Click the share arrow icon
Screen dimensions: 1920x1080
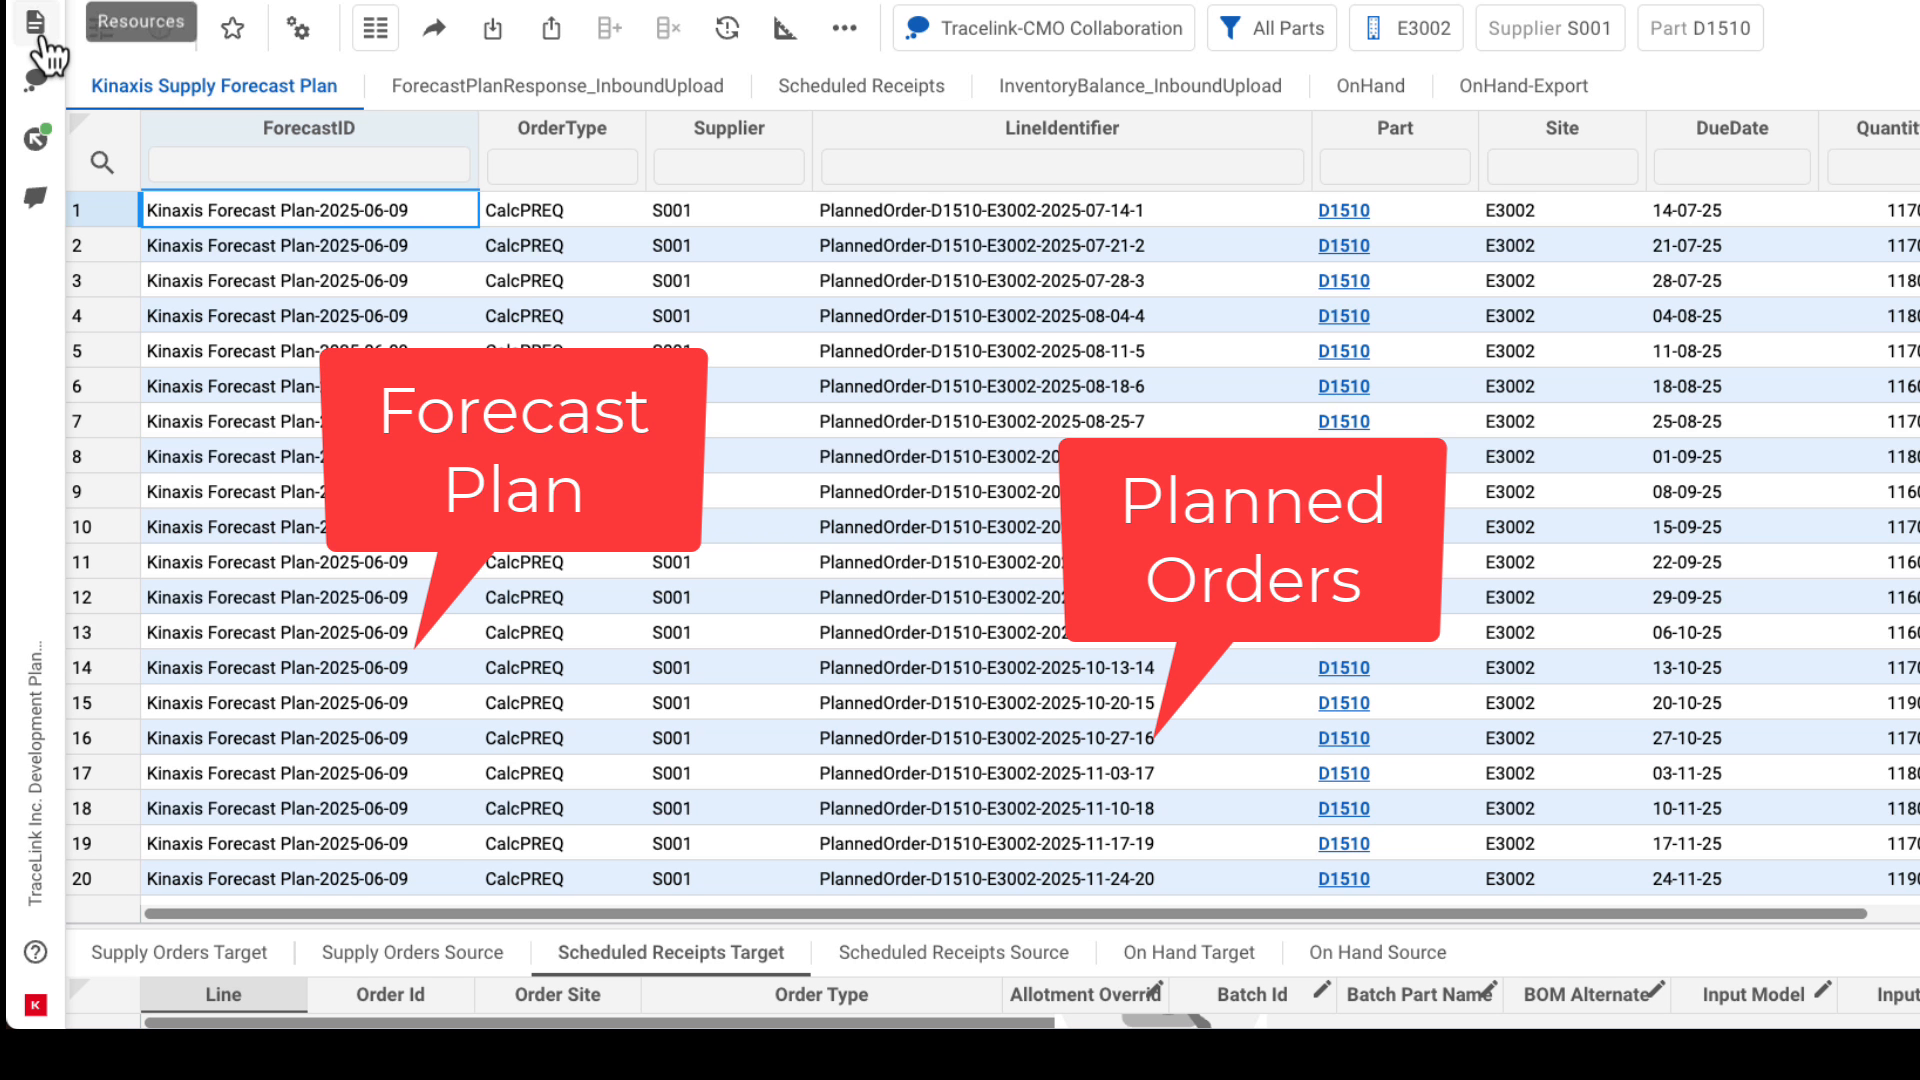tap(434, 28)
